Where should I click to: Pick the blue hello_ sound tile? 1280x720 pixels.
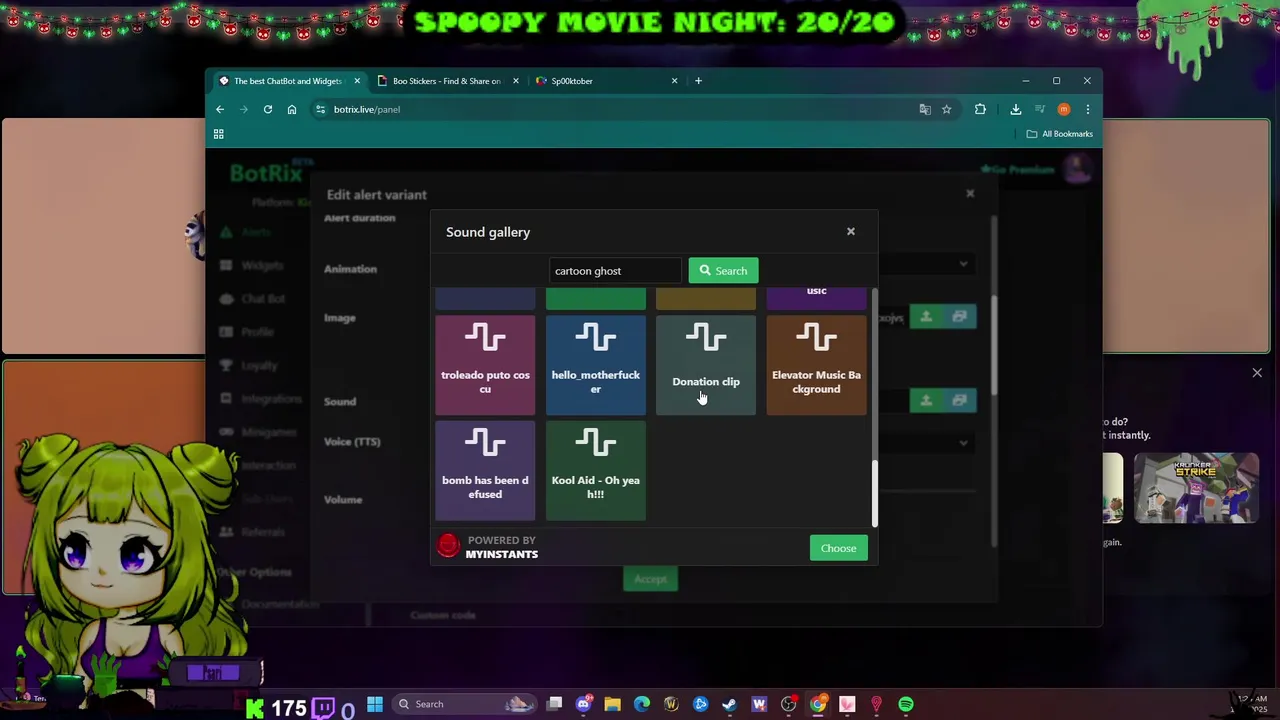(x=596, y=365)
